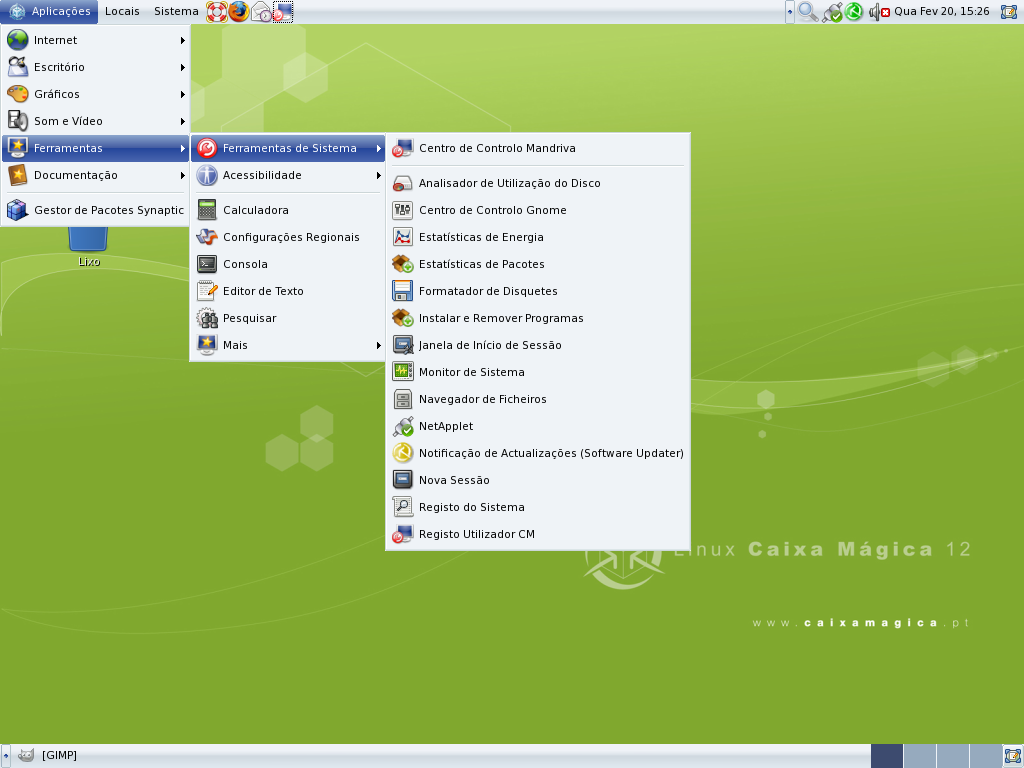Click the top panel notification area handle
The height and width of the screenshot is (768, 1024).
[x=790, y=12]
